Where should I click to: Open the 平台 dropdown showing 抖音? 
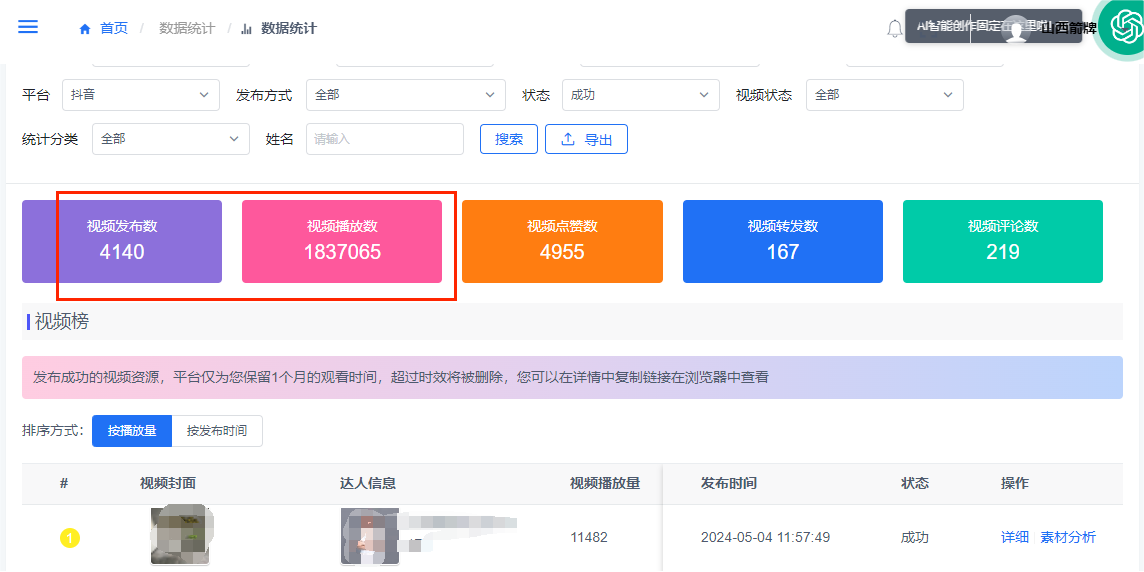tap(141, 95)
